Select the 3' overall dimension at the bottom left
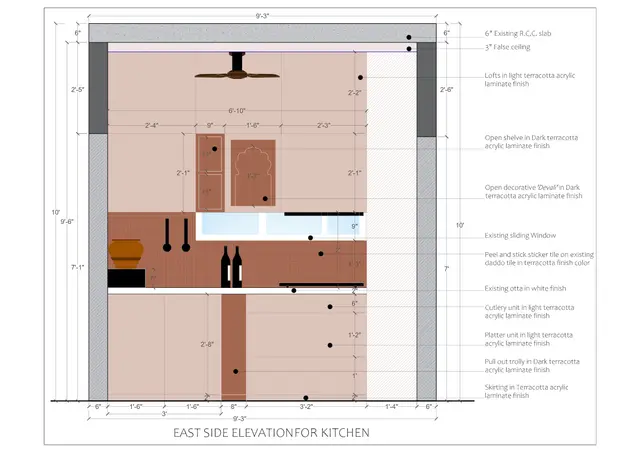This screenshot has height=452, width=640. click(x=164, y=414)
